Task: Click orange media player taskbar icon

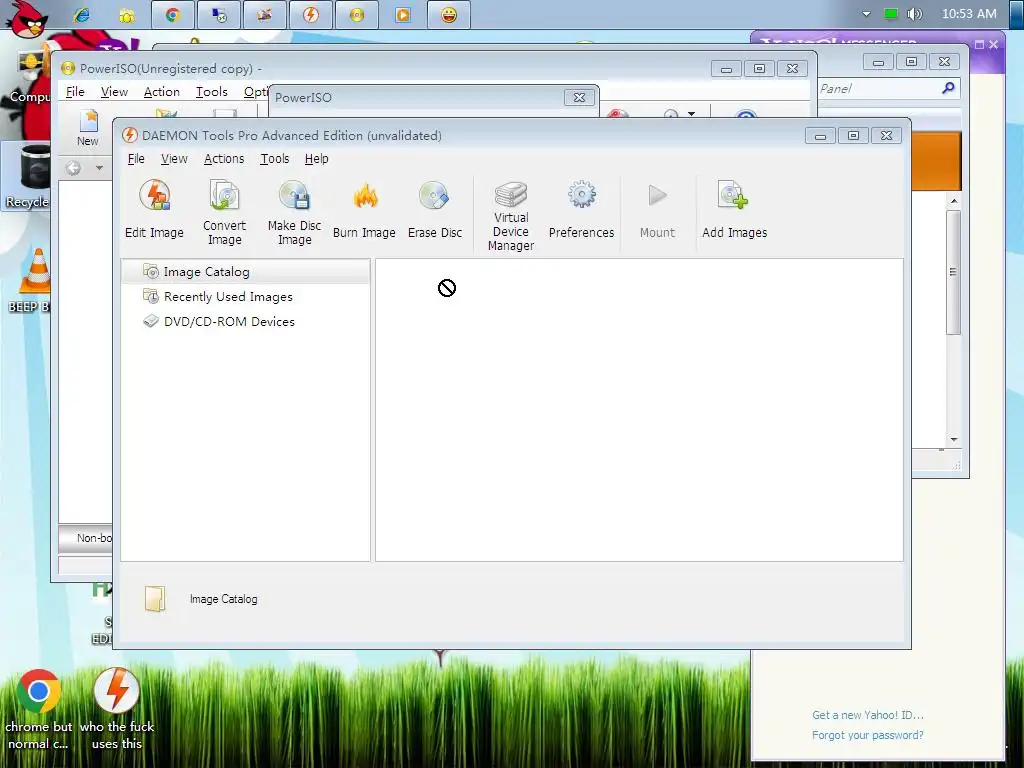Action: coord(403,15)
